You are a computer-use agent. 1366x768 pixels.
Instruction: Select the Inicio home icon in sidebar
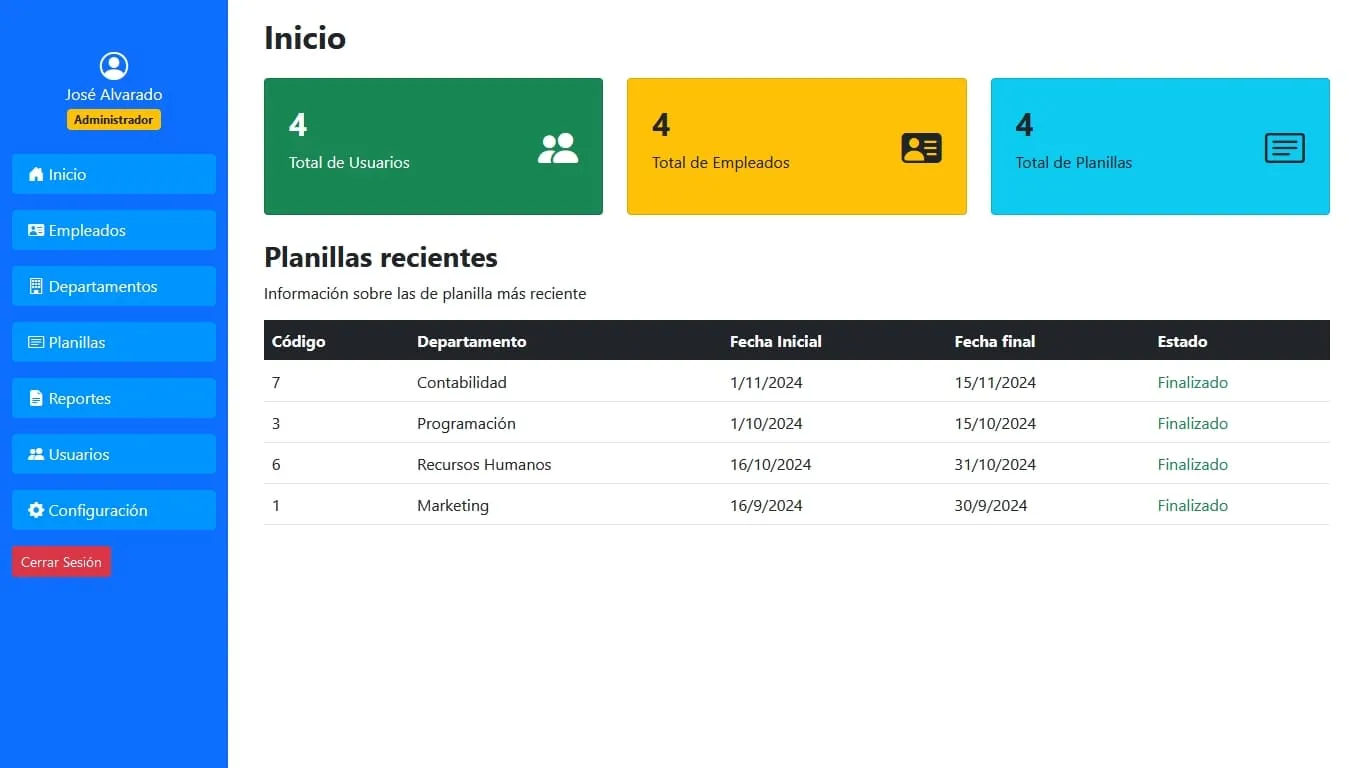[x=35, y=174]
